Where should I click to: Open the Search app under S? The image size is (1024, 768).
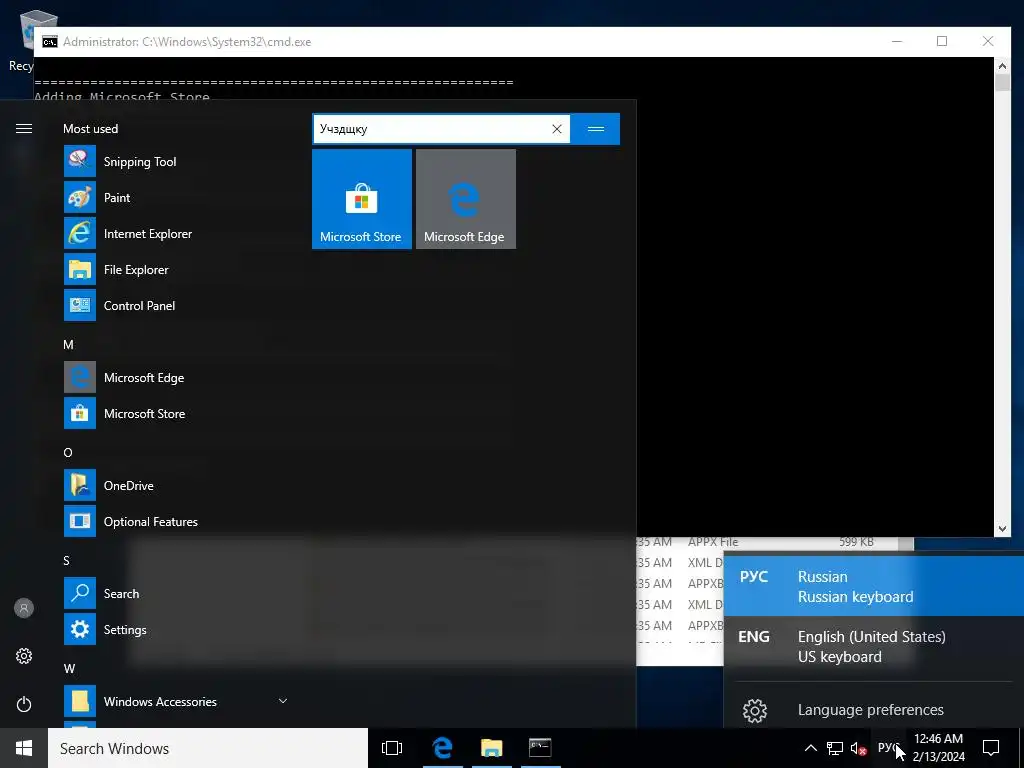coord(176,594)
